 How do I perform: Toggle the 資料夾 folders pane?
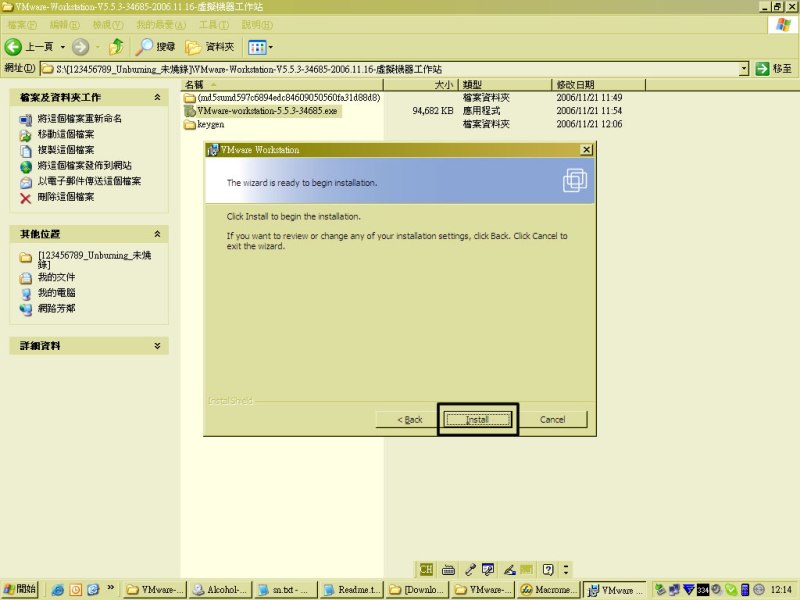coord(210,47)
